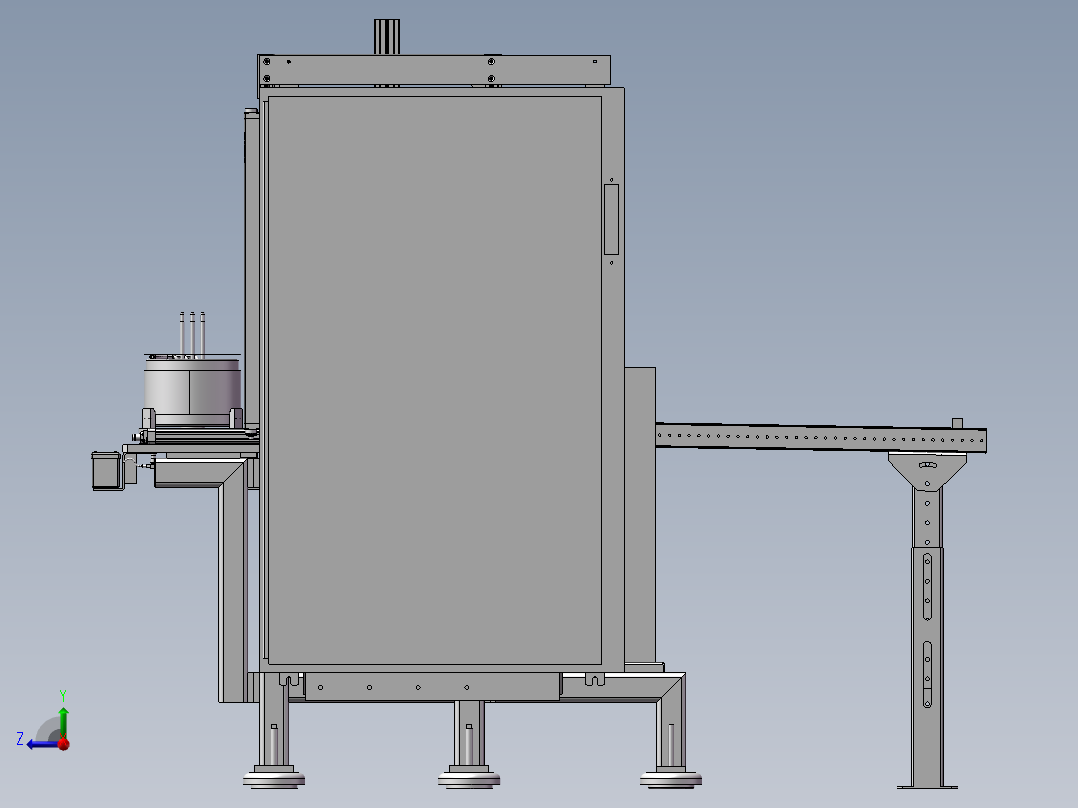
Task: Select the perforated conveyor rail on the right
Action: [821, 438]
